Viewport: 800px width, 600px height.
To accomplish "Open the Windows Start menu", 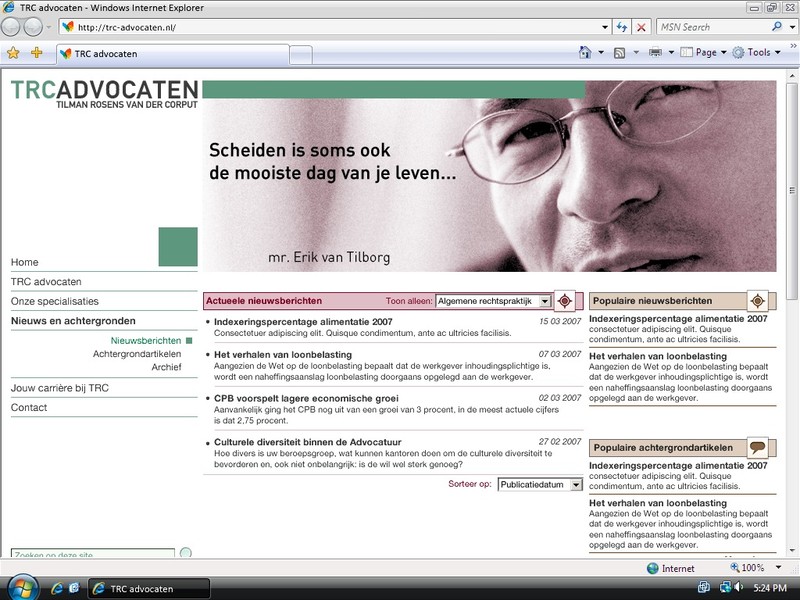I will coord(22,587).
